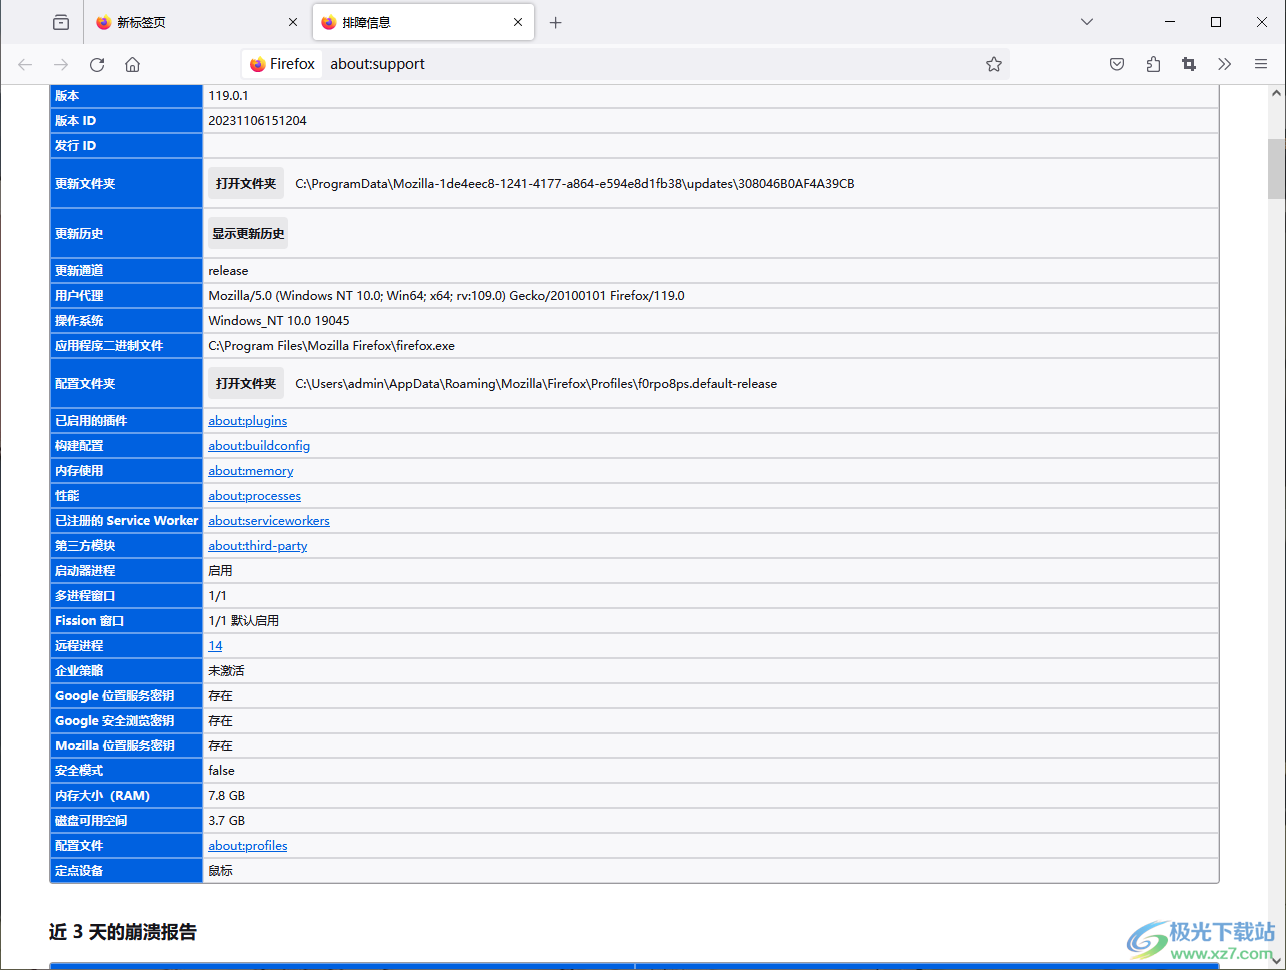Open the about:third-party link
The image size is (1286, 970).
258,546
